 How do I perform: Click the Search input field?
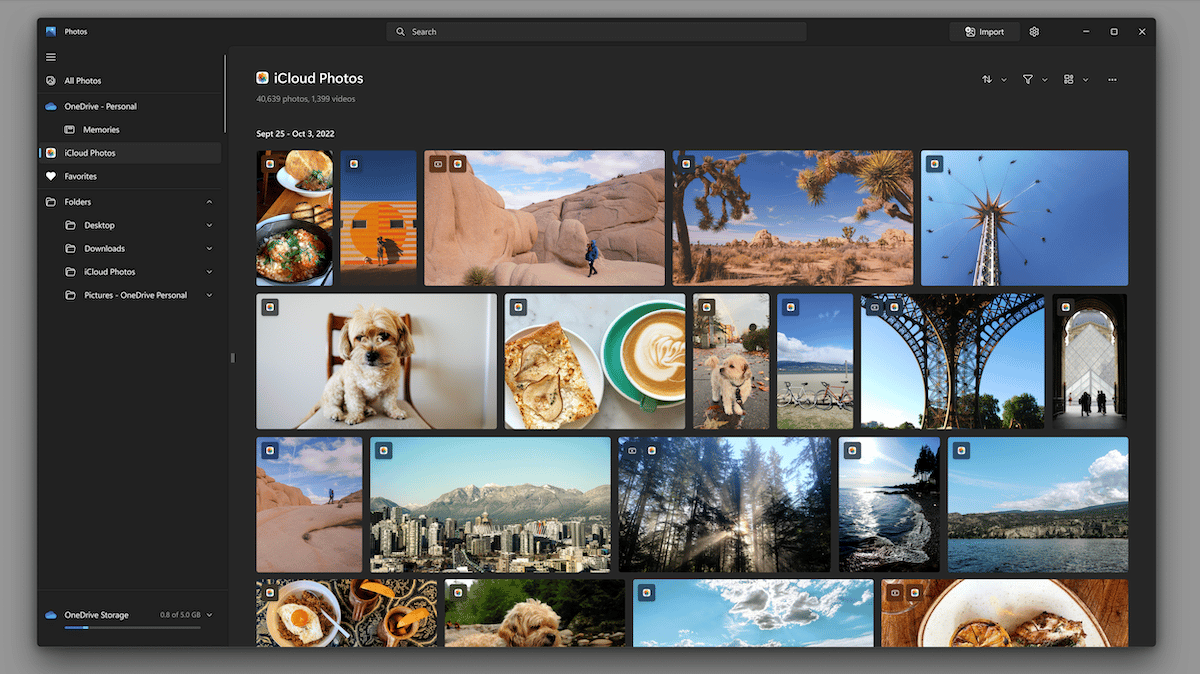(595, 32)
